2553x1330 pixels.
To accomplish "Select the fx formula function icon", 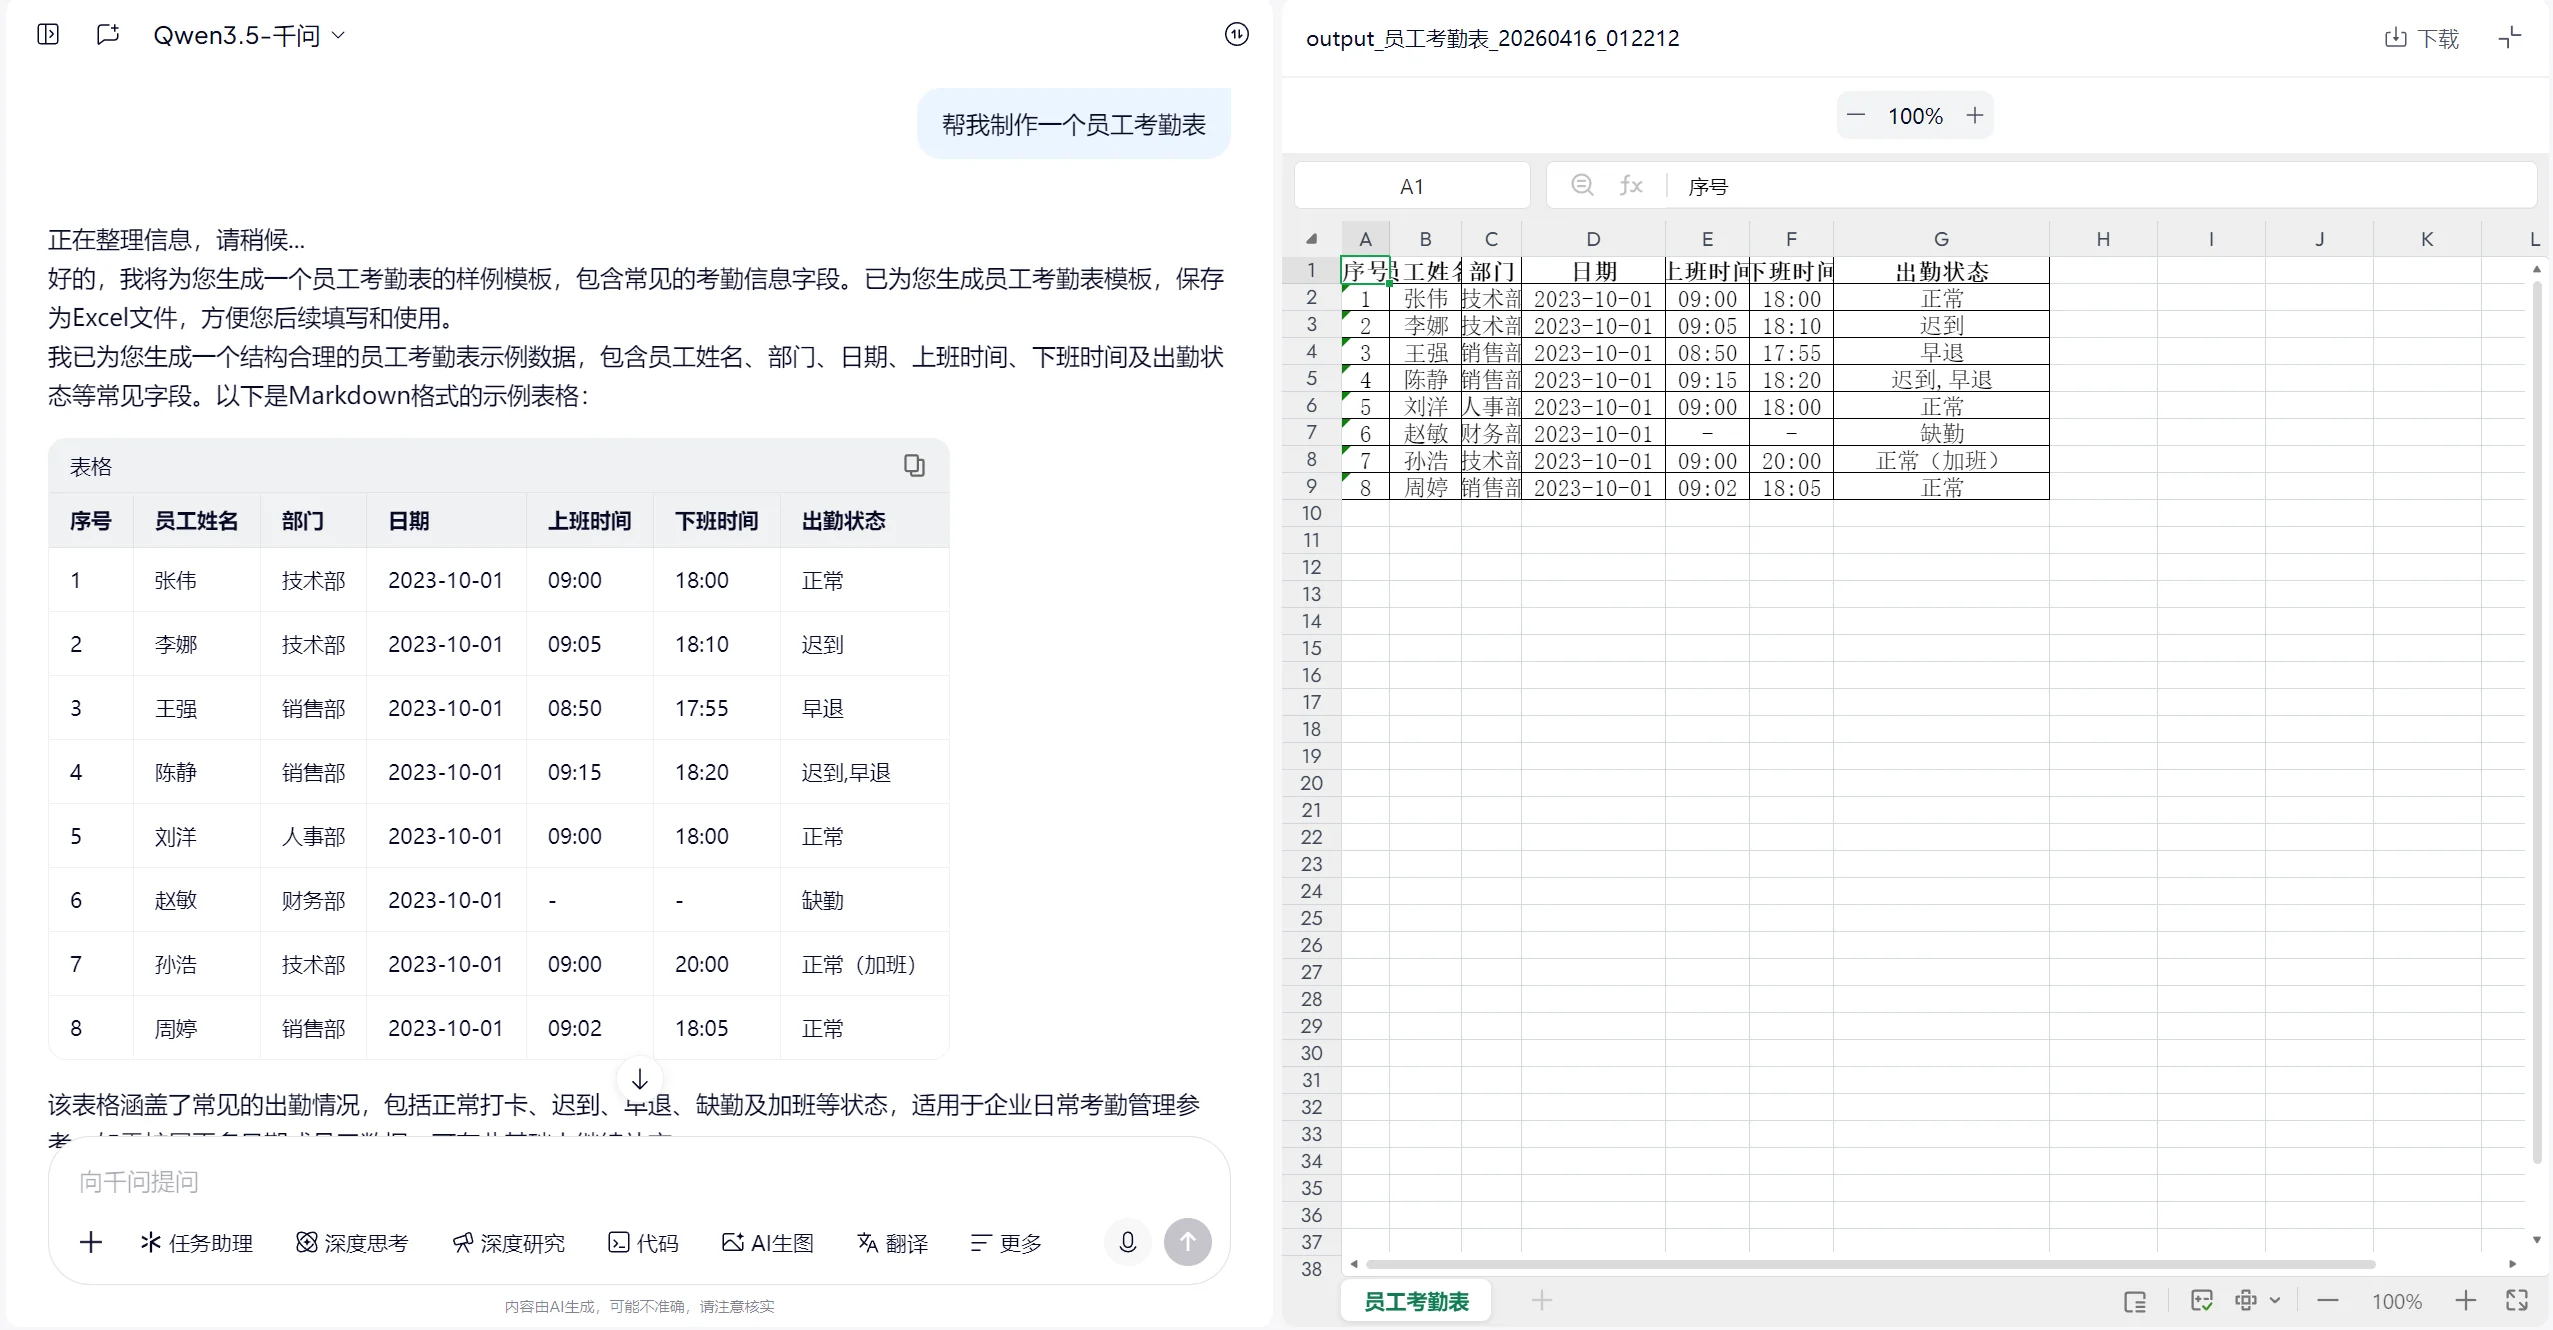I will pos(1631,184).
